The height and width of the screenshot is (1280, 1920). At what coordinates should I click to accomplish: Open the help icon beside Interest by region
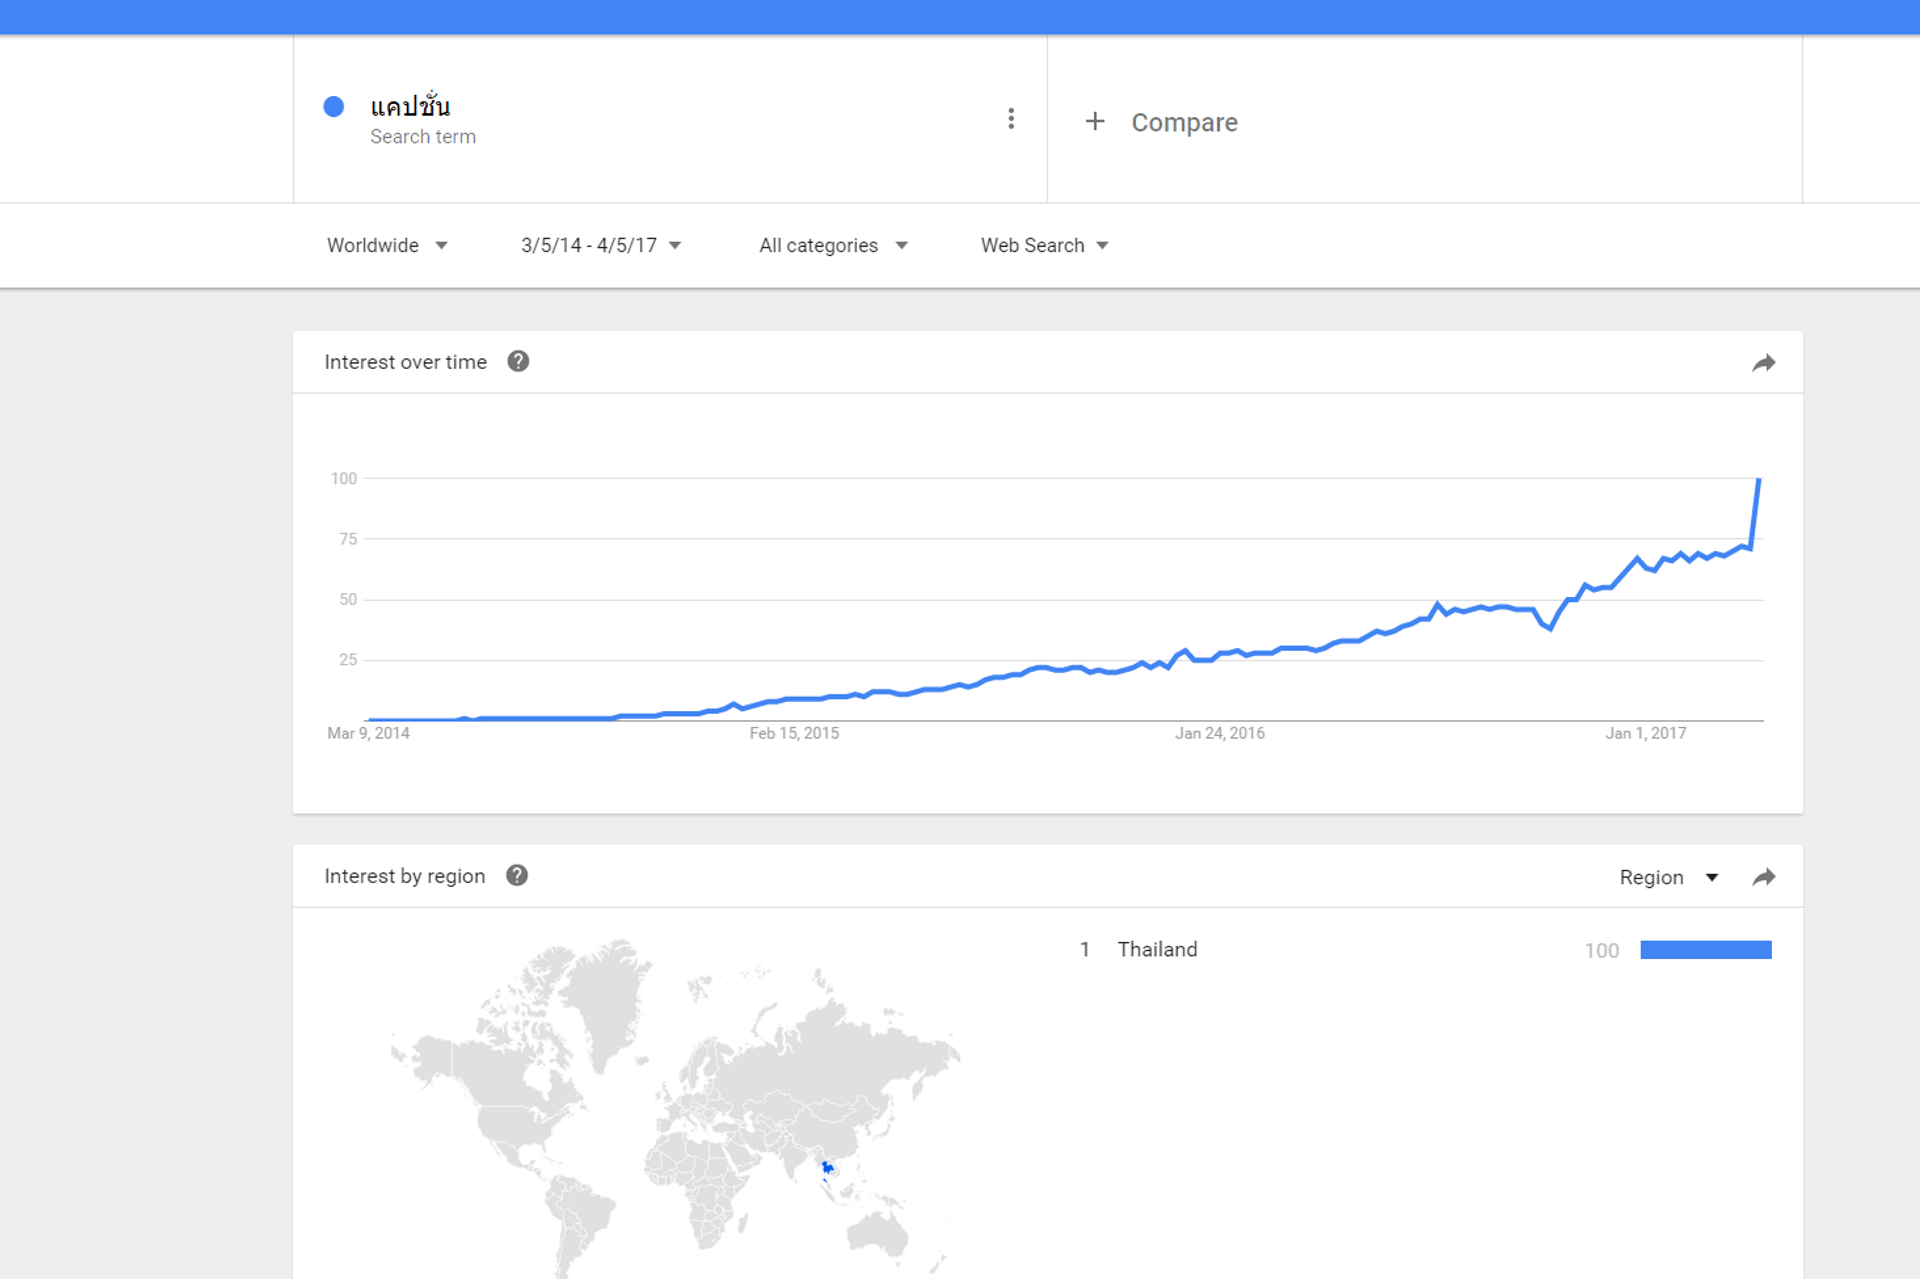click(517, 875)
